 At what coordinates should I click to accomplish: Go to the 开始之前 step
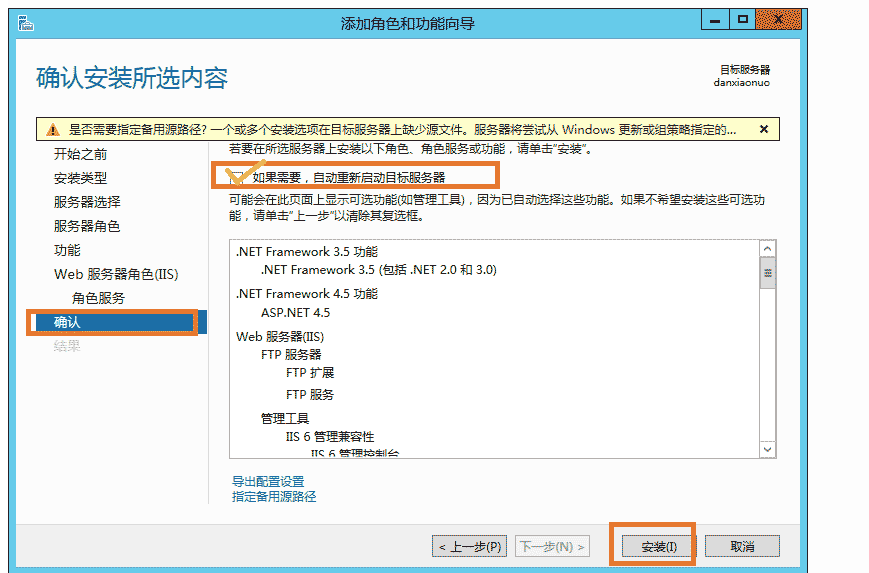pos(80,154)
